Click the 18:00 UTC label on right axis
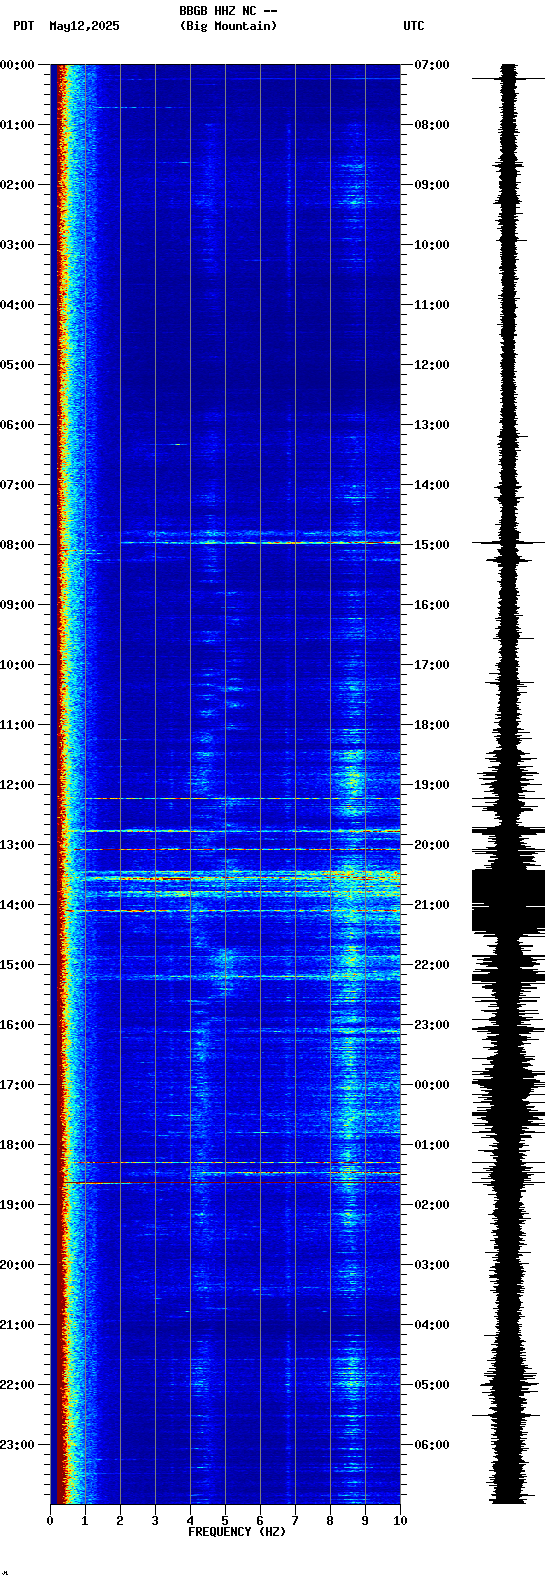The width and height of the screenshot is (552, 1584). [x=432, y=725]
